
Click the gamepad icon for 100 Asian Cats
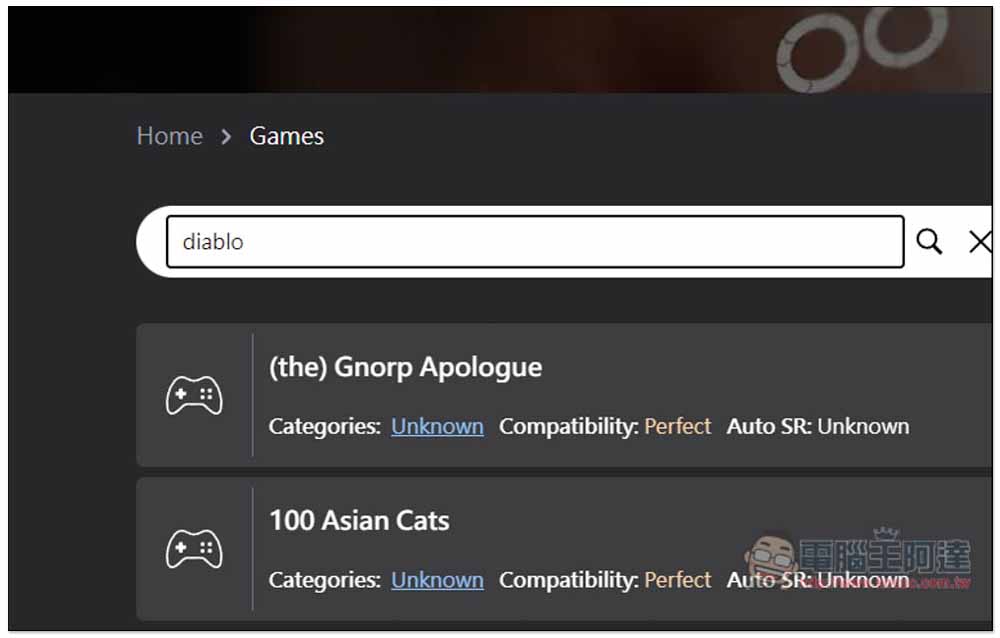pos(194,549)
